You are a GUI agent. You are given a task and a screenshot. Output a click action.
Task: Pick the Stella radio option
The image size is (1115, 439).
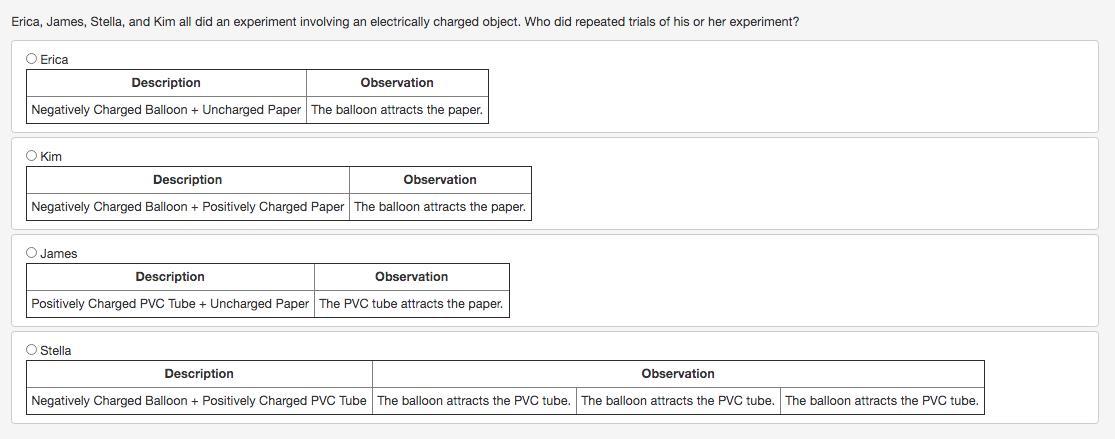point(32,350)
